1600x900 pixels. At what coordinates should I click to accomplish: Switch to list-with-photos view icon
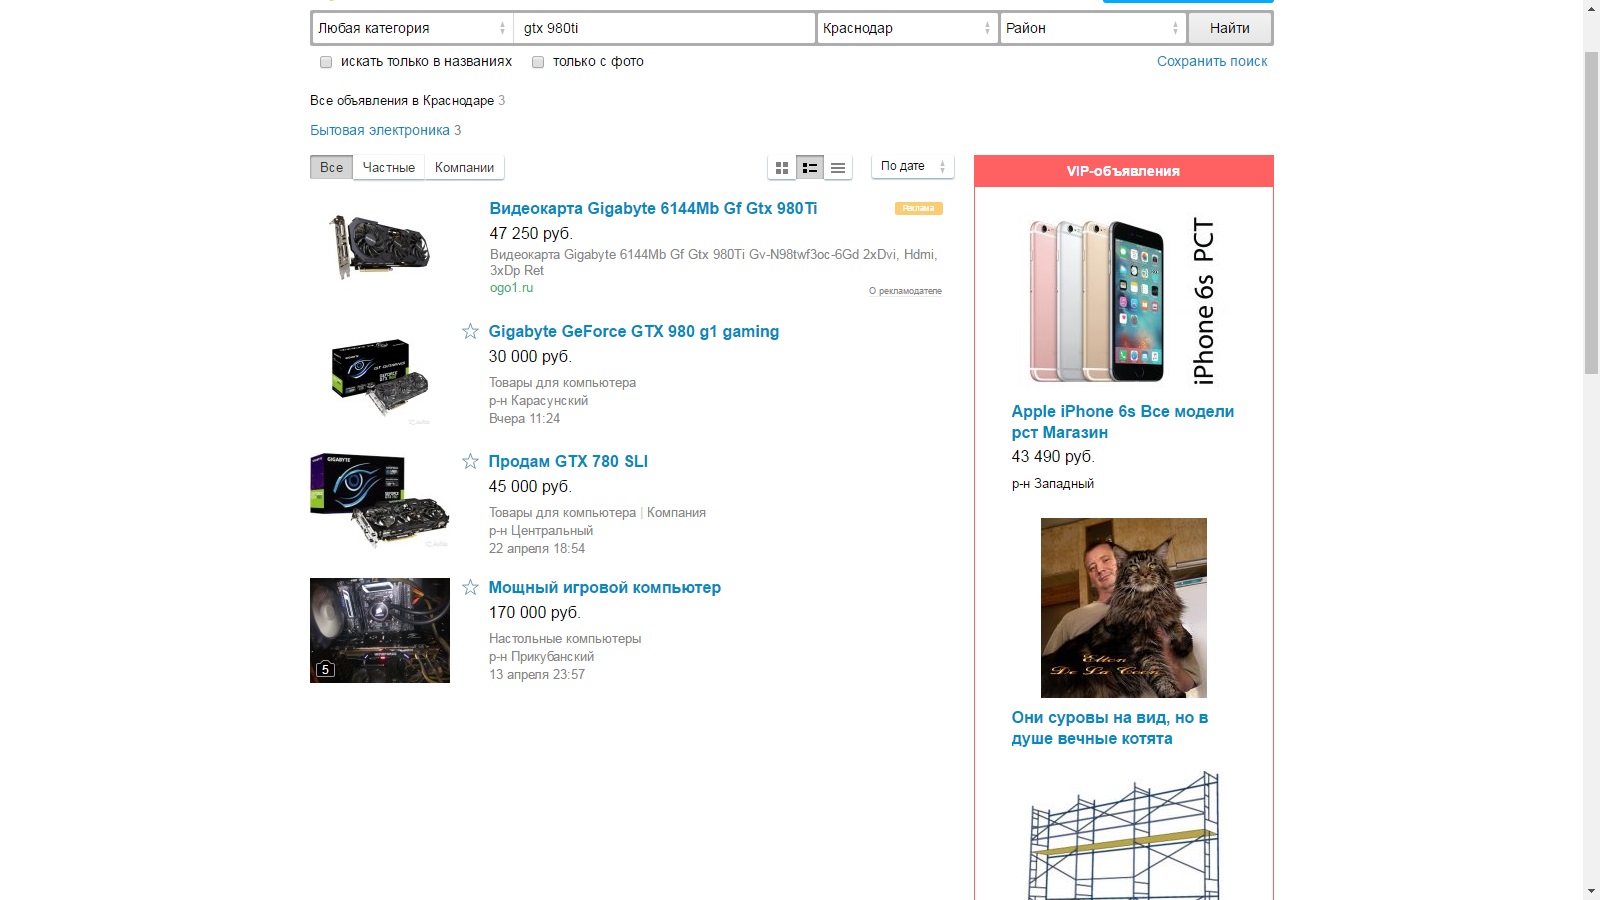pyautogui.click(x=810, y=168)
